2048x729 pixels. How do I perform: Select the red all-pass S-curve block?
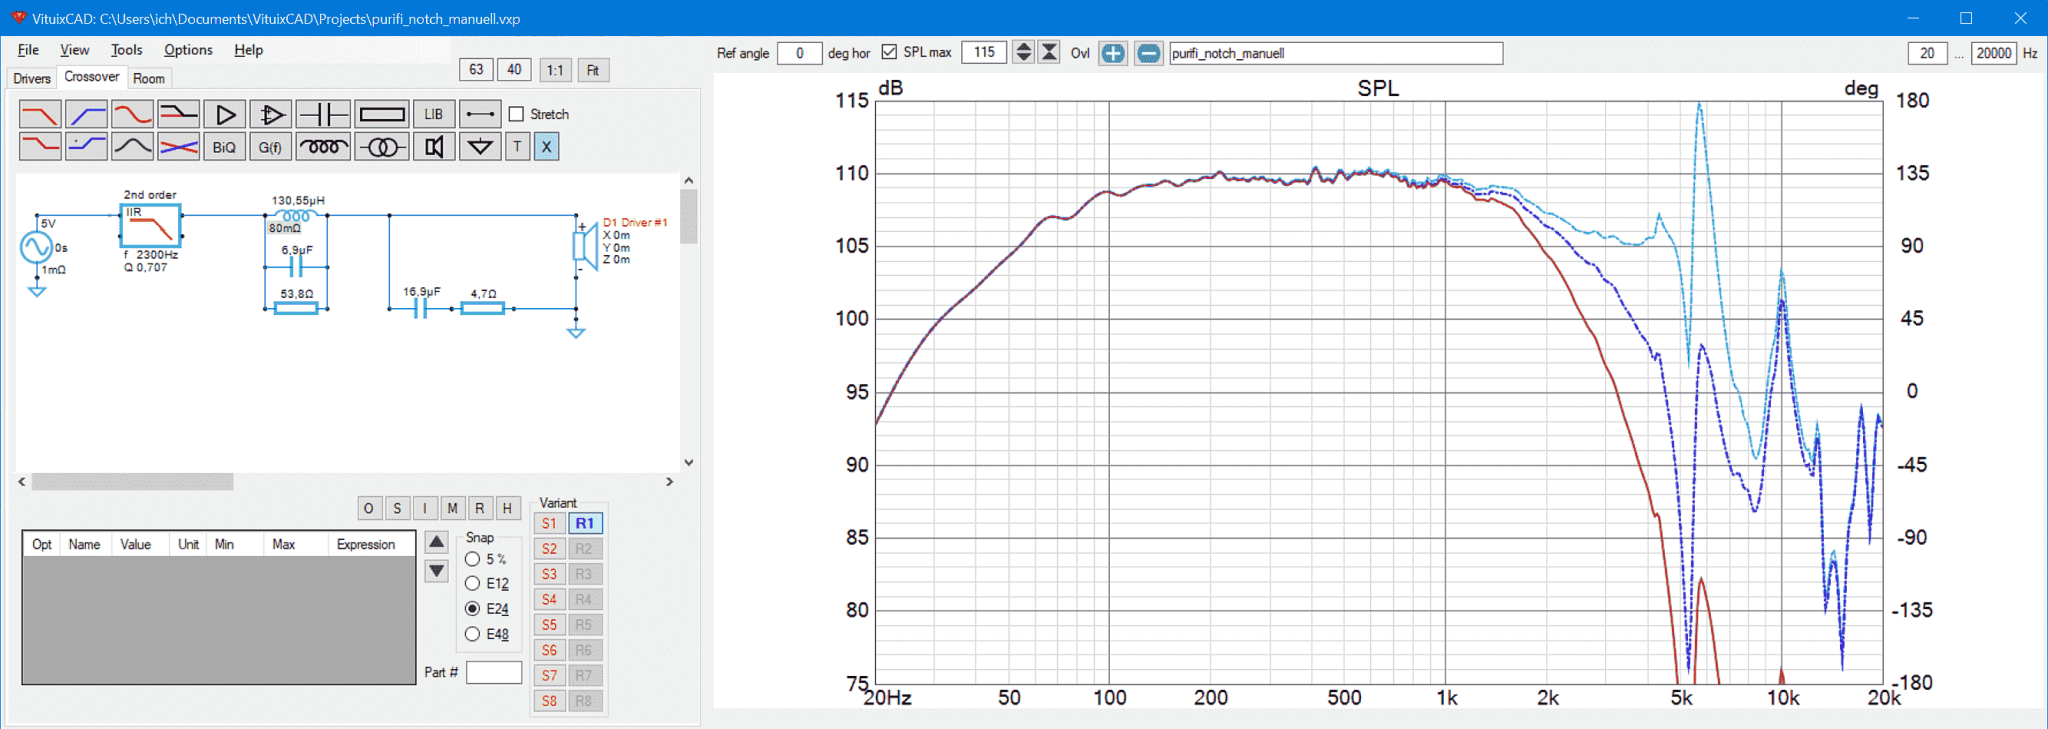132,114
